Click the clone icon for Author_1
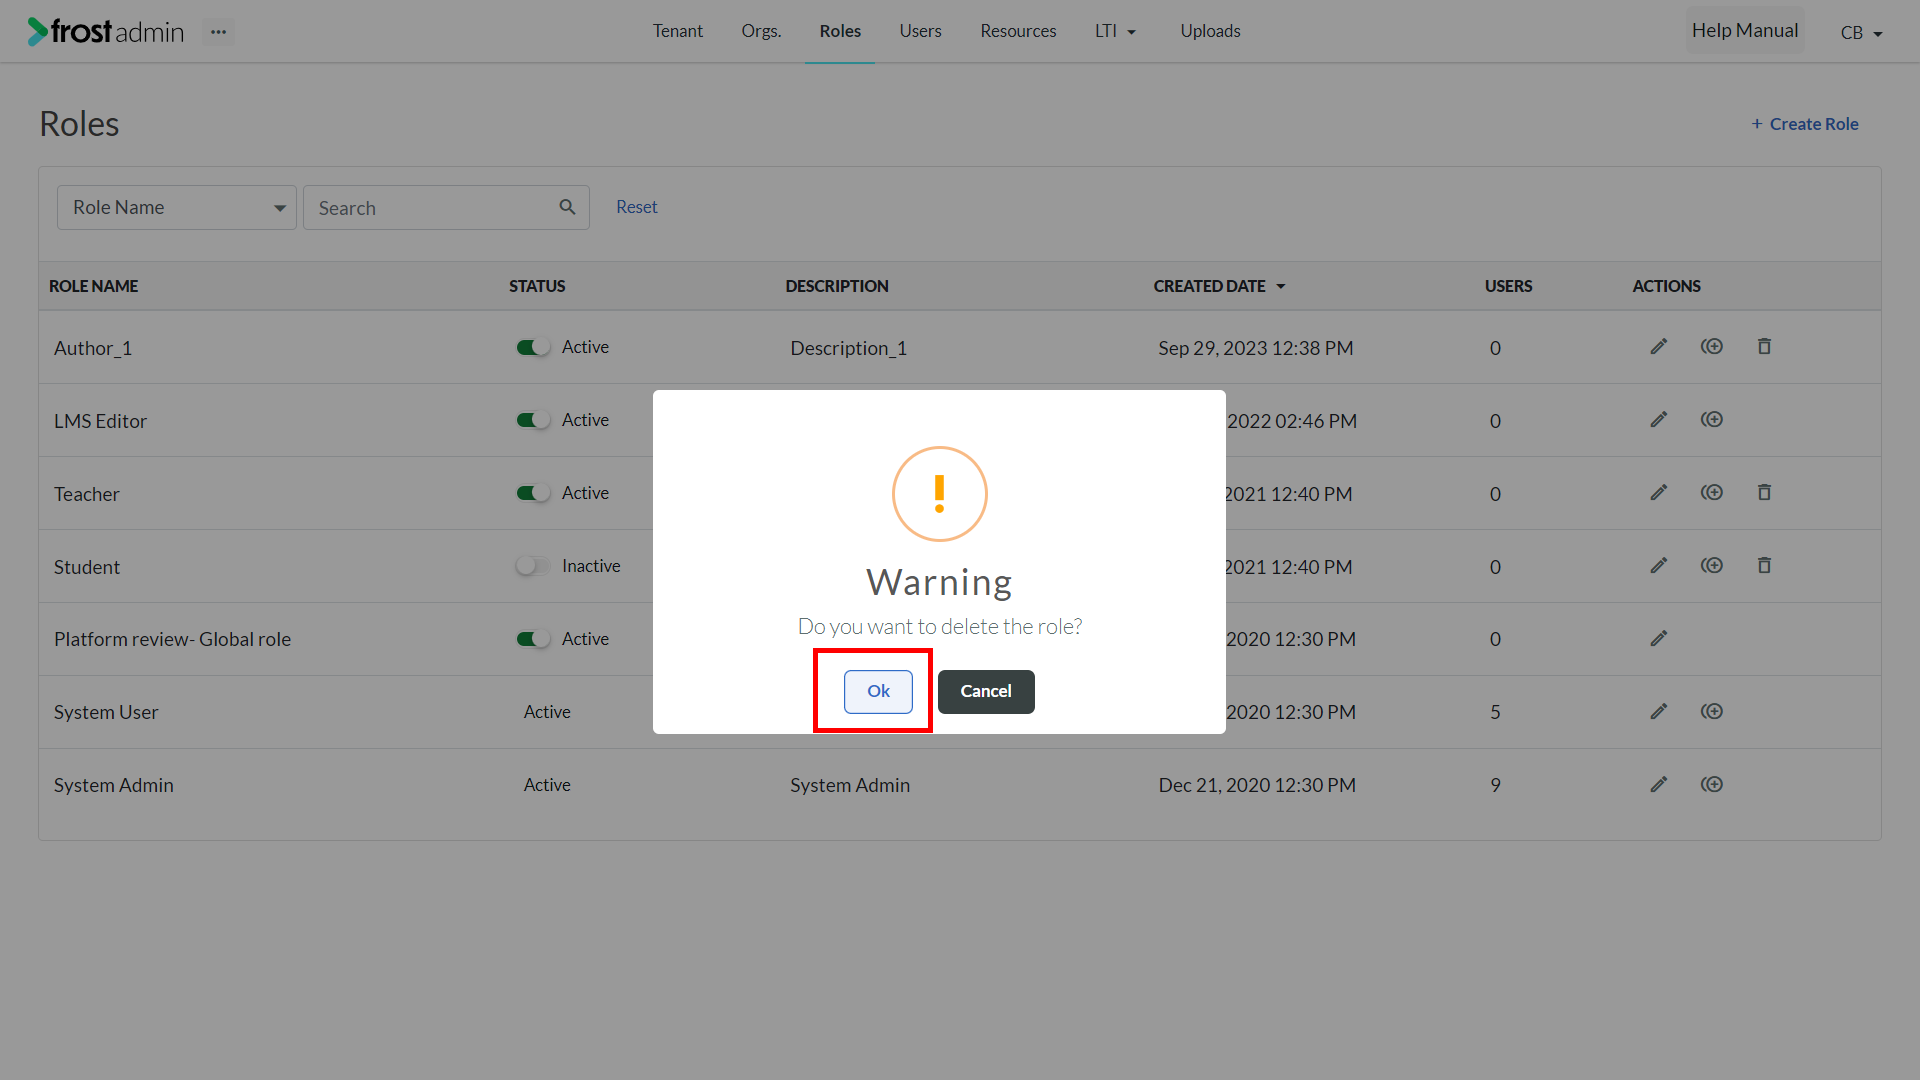Viewport: 1920px width, 1080px height. [x=1712, y=346]
